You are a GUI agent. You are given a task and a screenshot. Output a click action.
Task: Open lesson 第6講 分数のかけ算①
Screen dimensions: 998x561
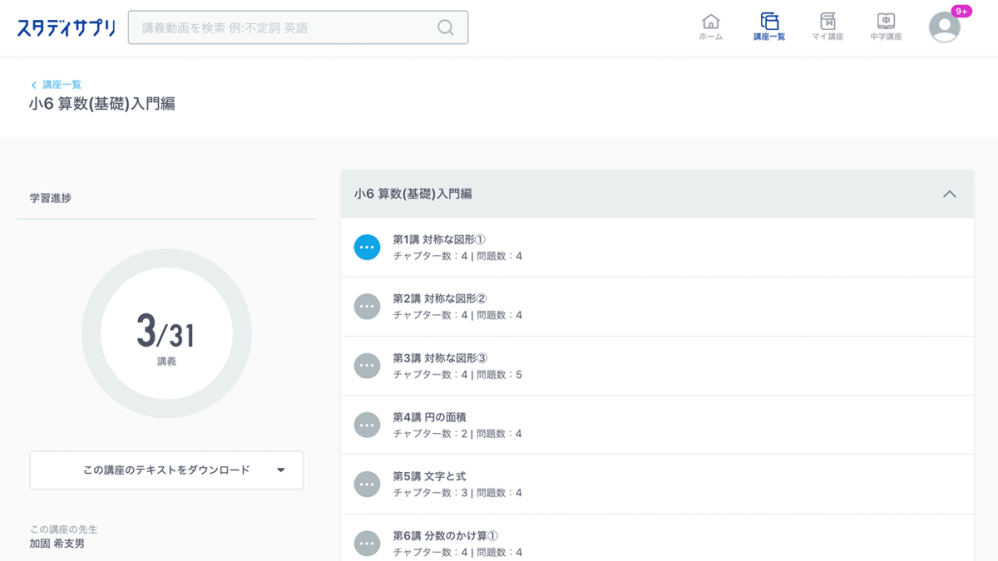click(x=445, y=536)
